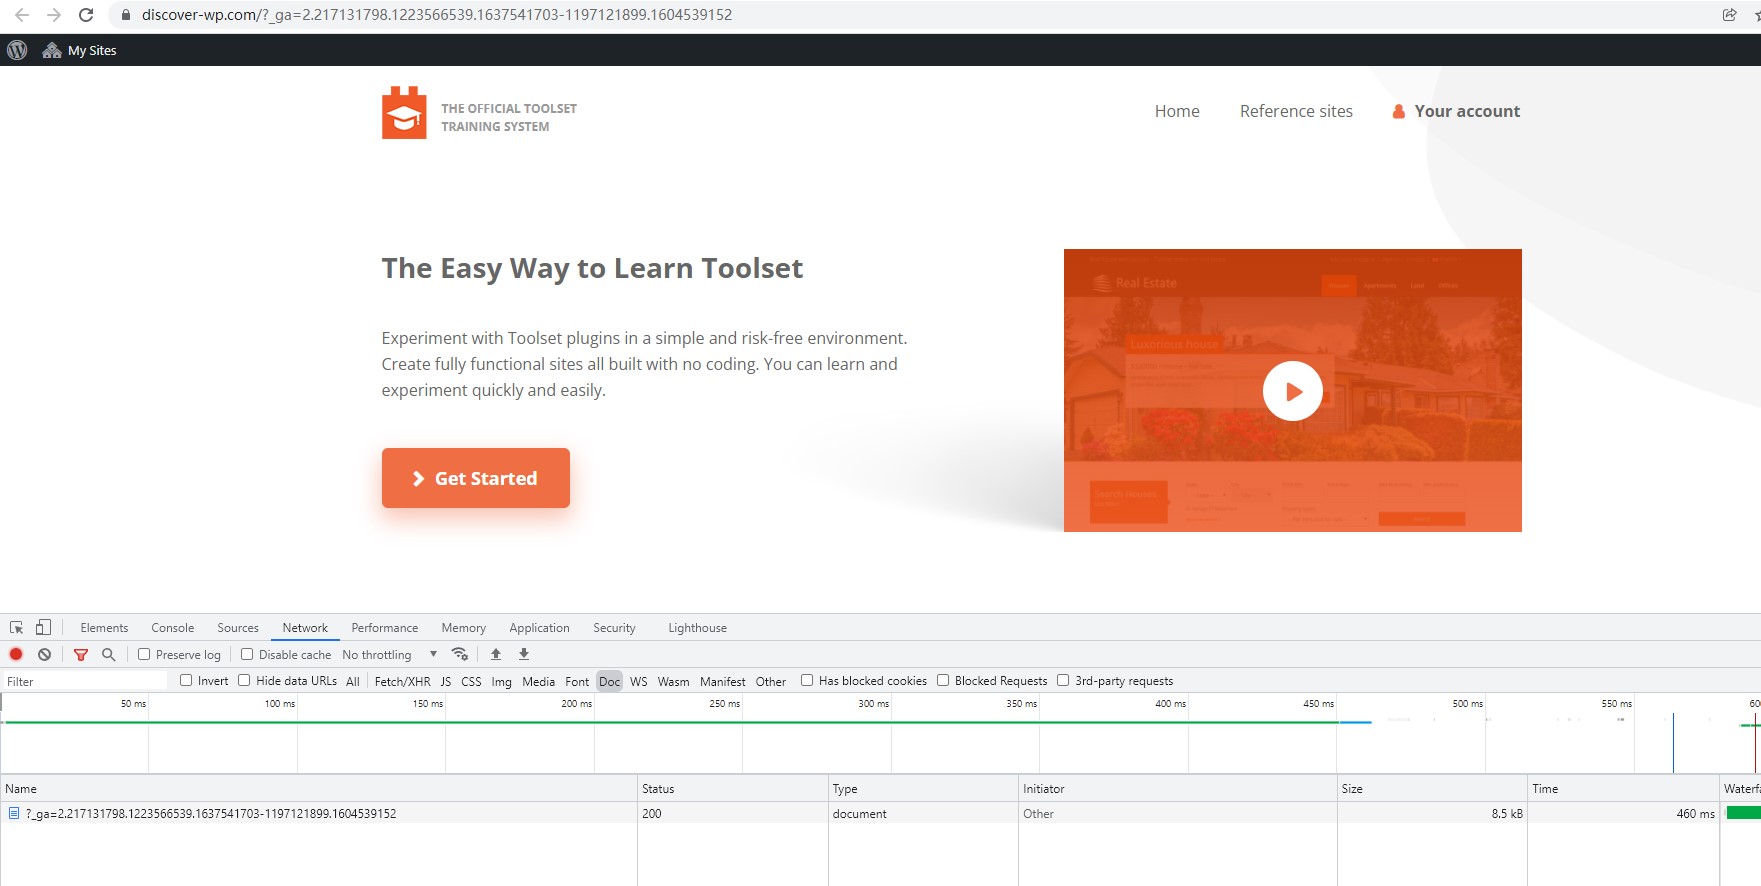Select the Fetch/XHR filter type
Screen dimensions: 1761x886
(402, 681)
